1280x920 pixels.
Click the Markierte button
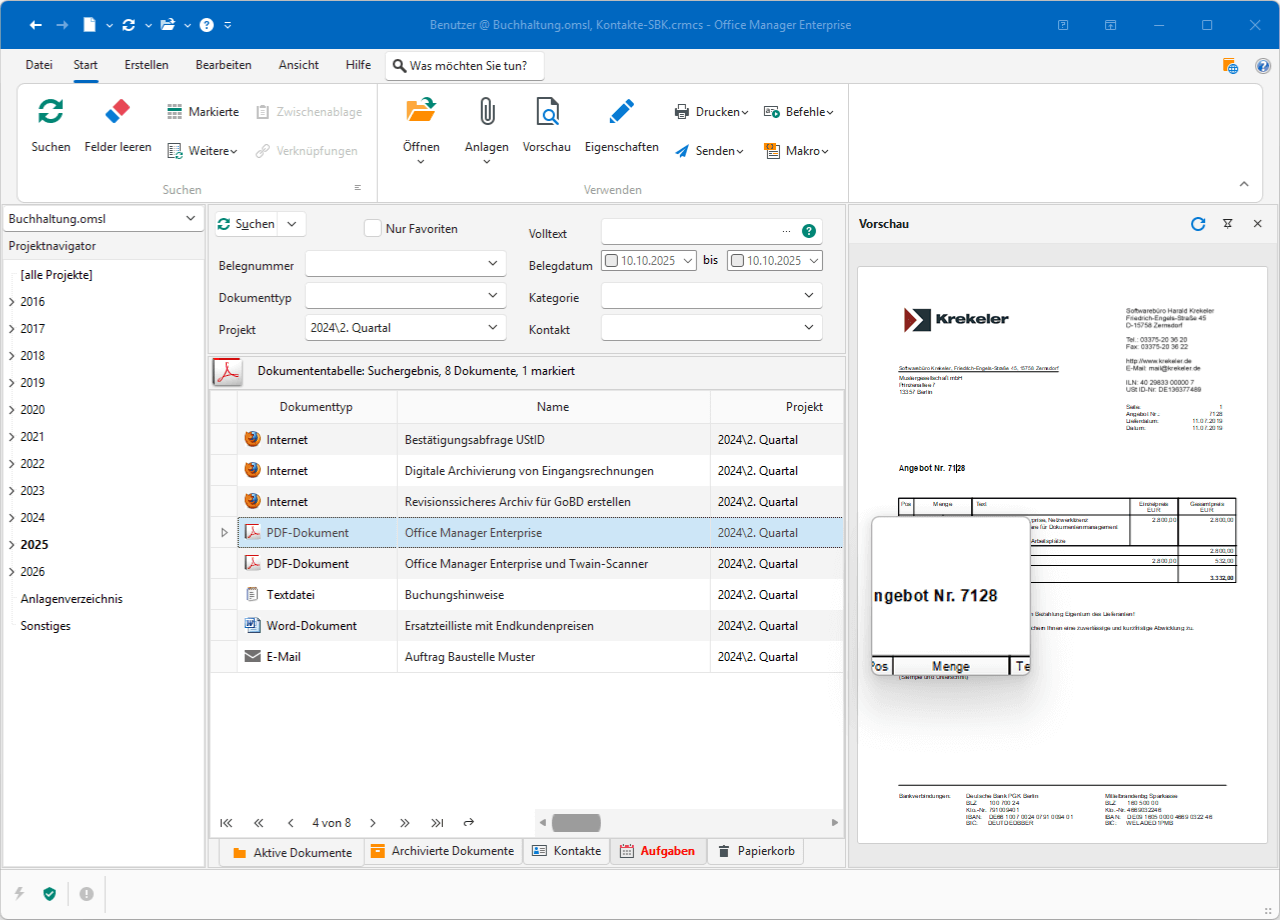click(x=203, y=112)
